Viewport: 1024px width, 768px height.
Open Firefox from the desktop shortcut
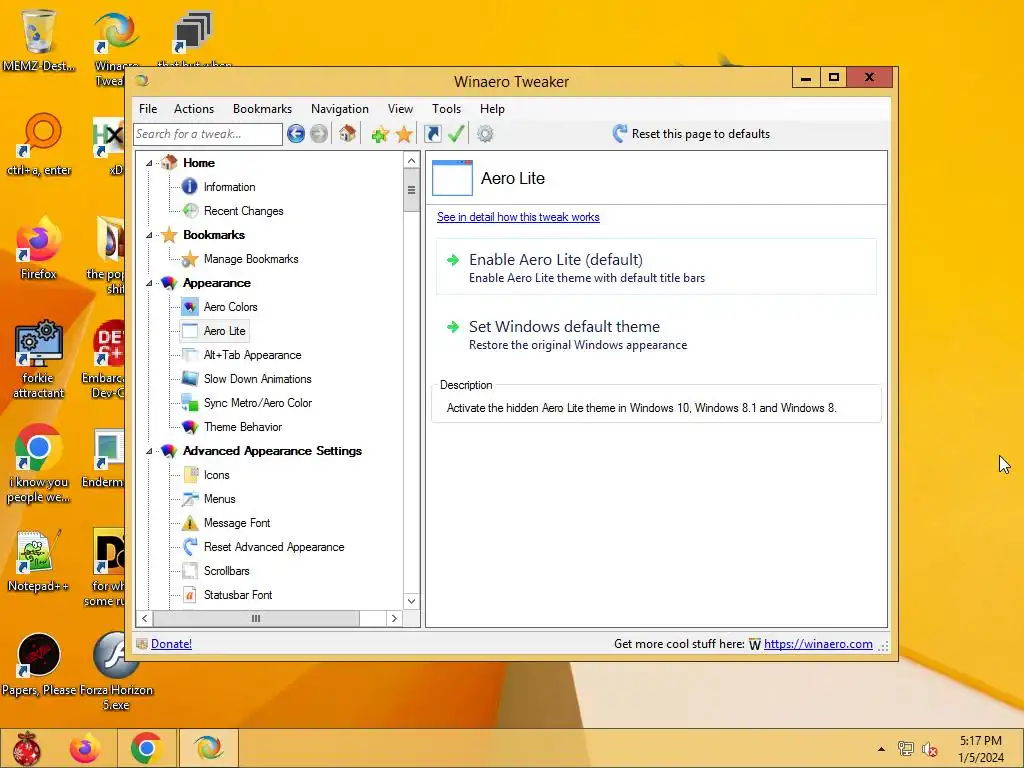point(38,248)
